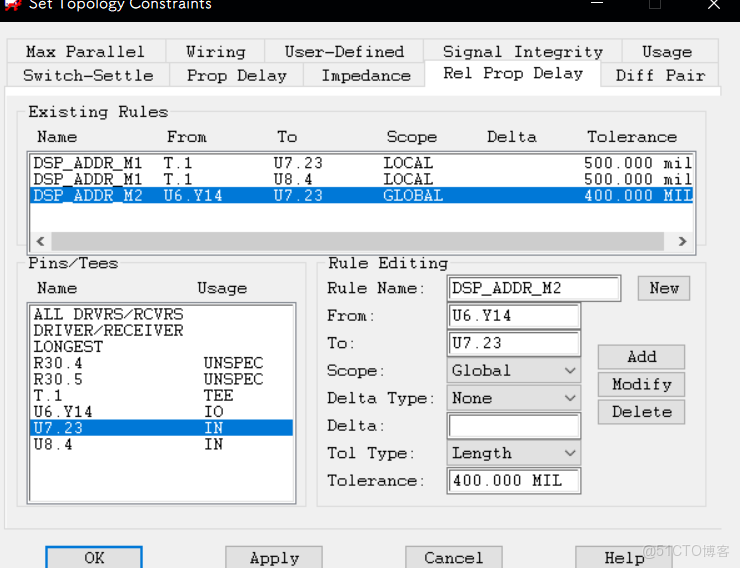The height and width of the screenshot is (568, 740).
Task: Open the Impedance tab
Action: point(366,75)
